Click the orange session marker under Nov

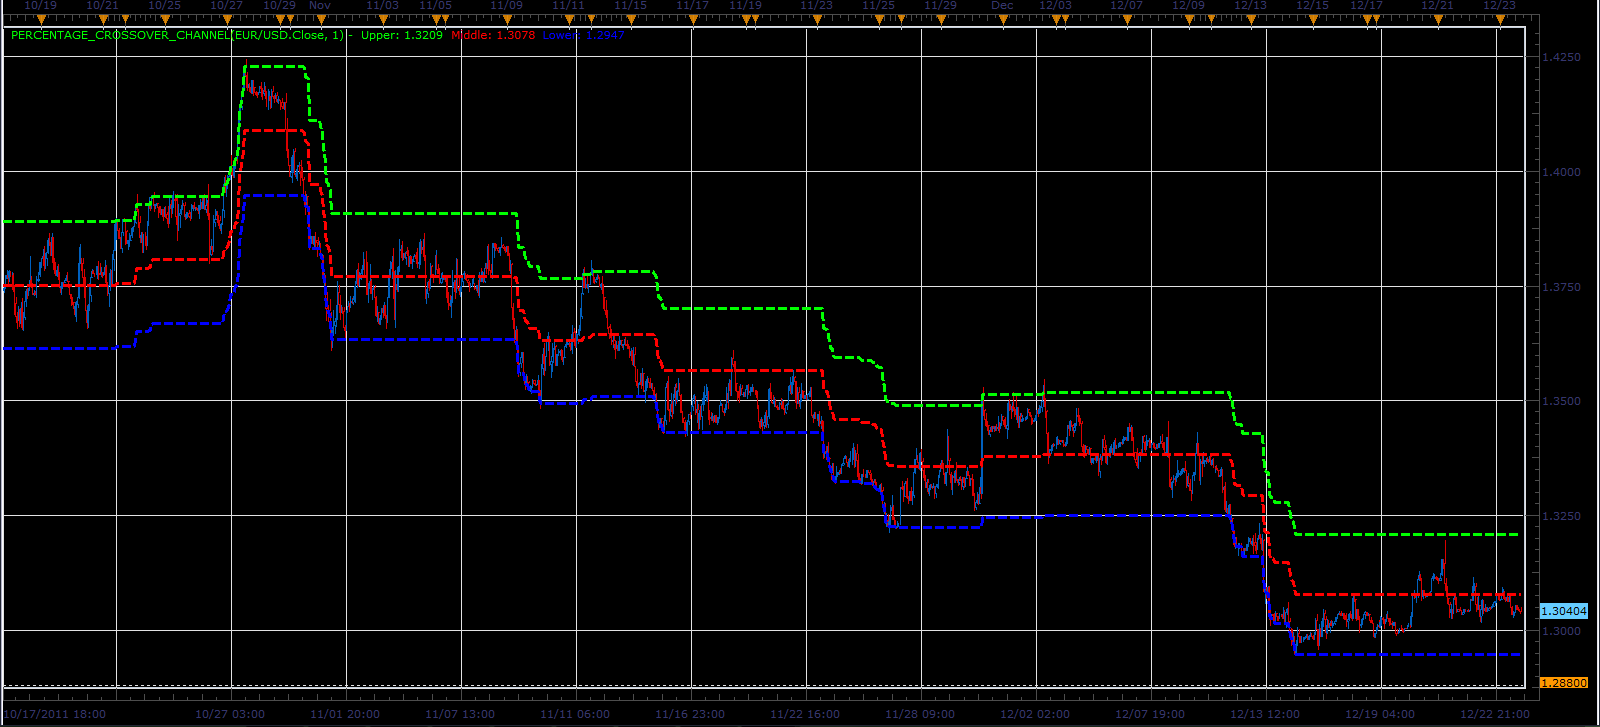point(321,20)
